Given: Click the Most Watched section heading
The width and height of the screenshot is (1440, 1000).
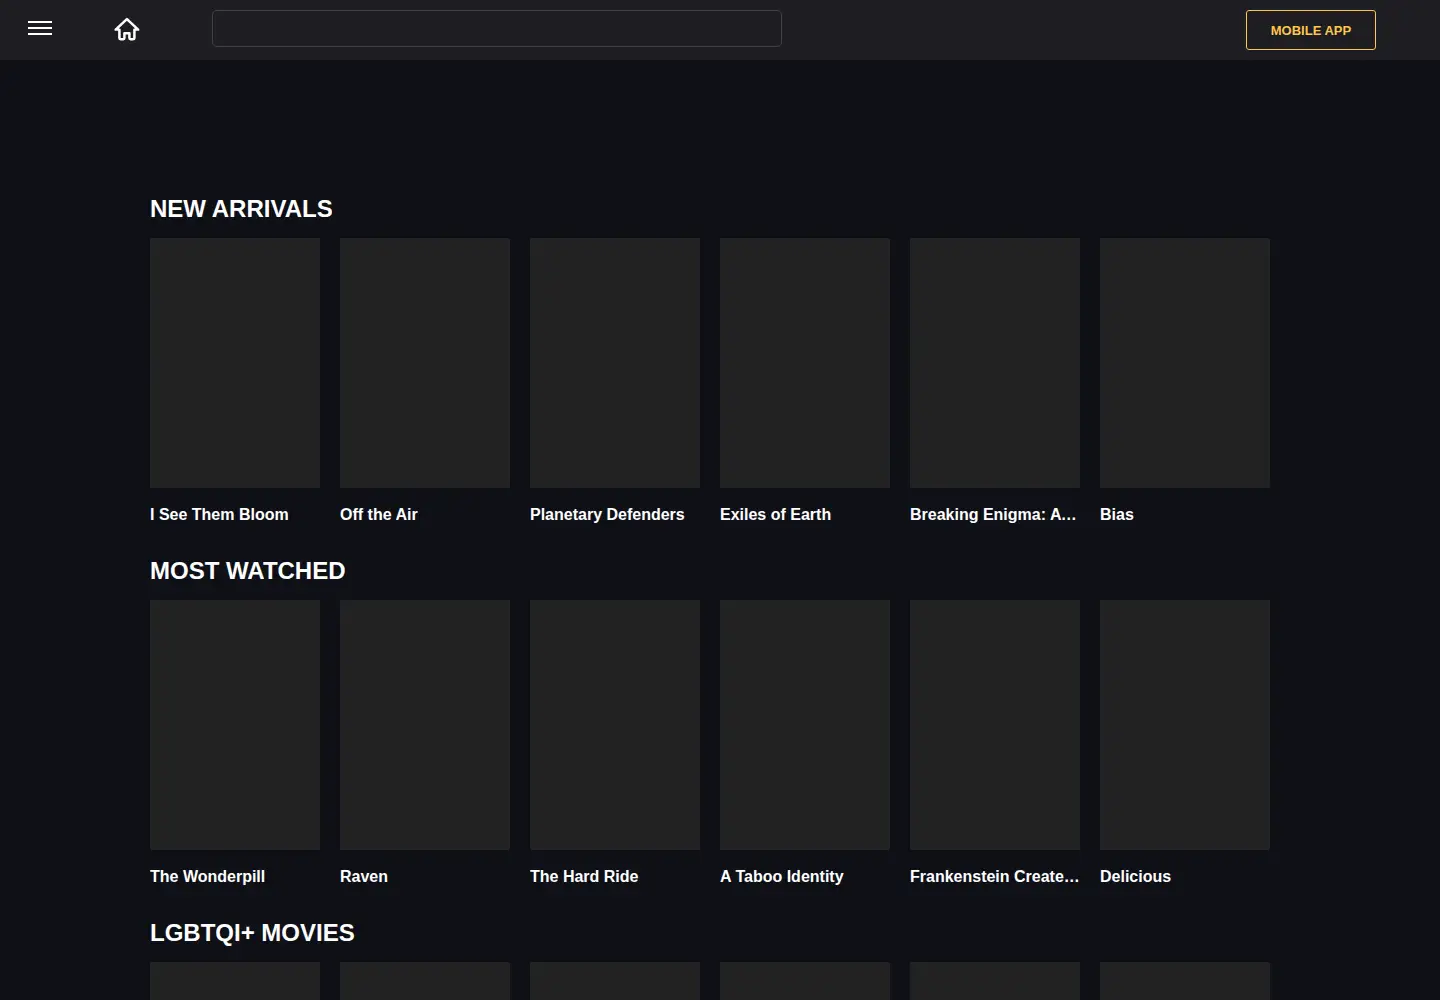Looking at the screenshot, I should click(248, 571).
